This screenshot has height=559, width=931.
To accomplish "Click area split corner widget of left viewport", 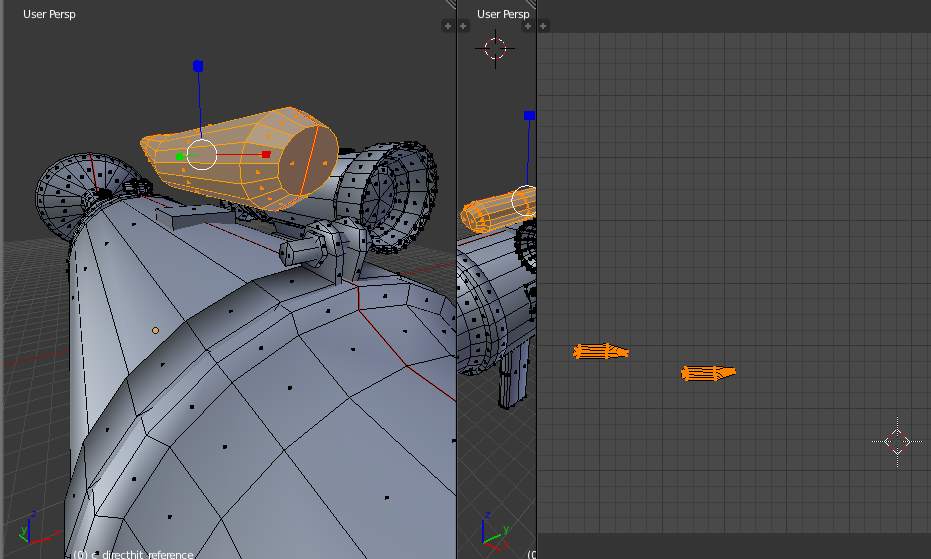I will pos(450,5).
